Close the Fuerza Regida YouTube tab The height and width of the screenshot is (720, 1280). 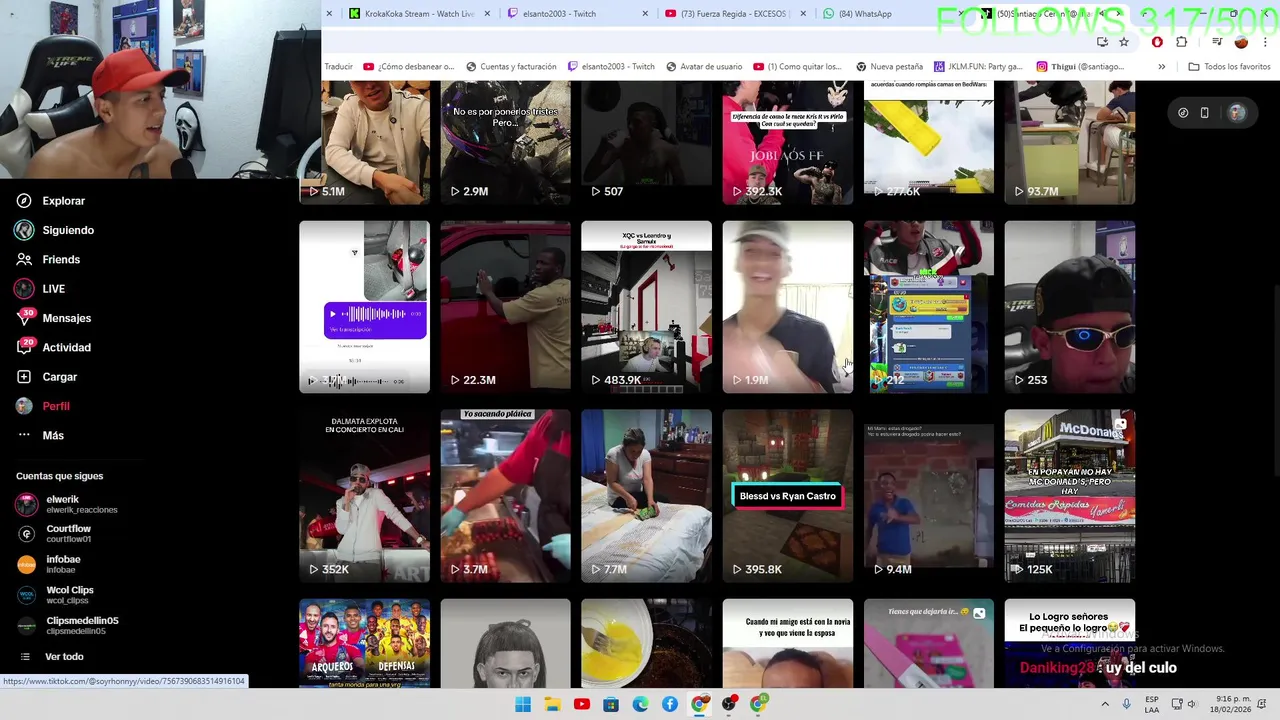click(802, 14)
